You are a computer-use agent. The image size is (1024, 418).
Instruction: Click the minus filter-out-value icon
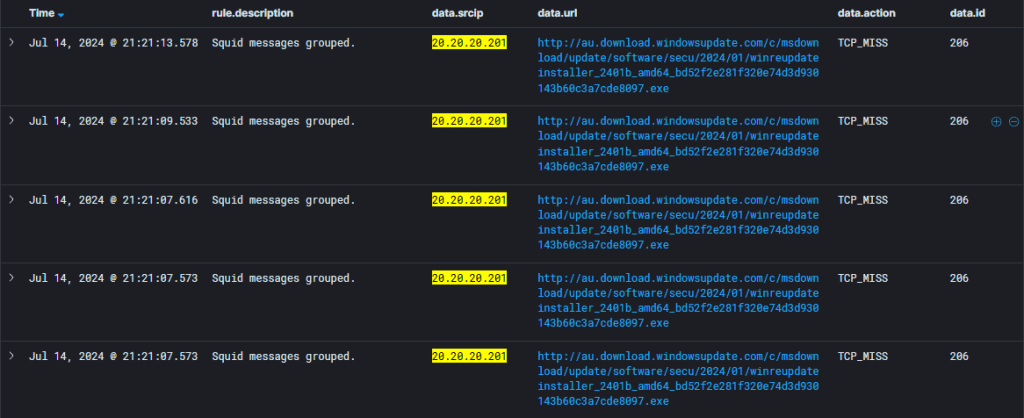pyautogui.click(x=1013, y=122)
